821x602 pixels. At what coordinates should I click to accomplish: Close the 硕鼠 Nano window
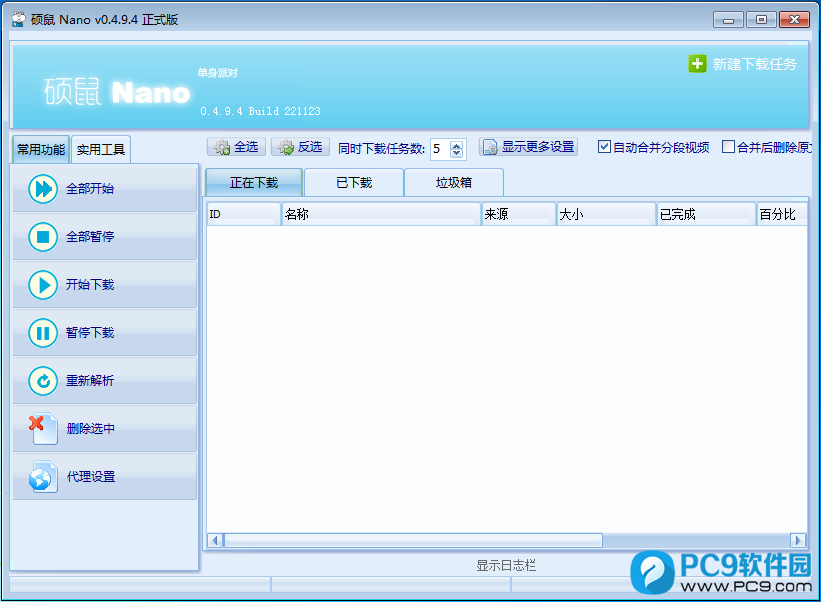click(x=794, y=20)
